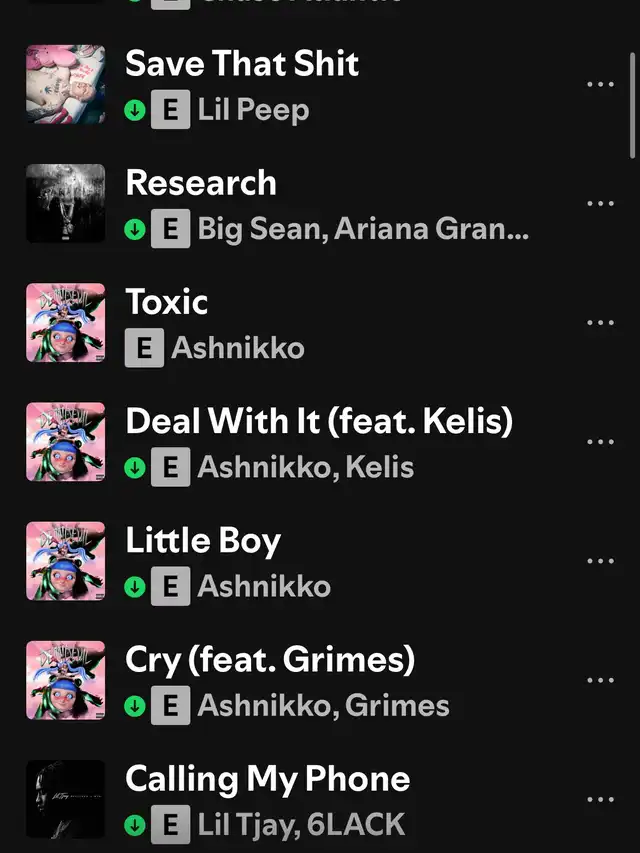Click Calling My Phone album artwork
Viewport: 640px width, 853px height.
click(x=65, y=799)
